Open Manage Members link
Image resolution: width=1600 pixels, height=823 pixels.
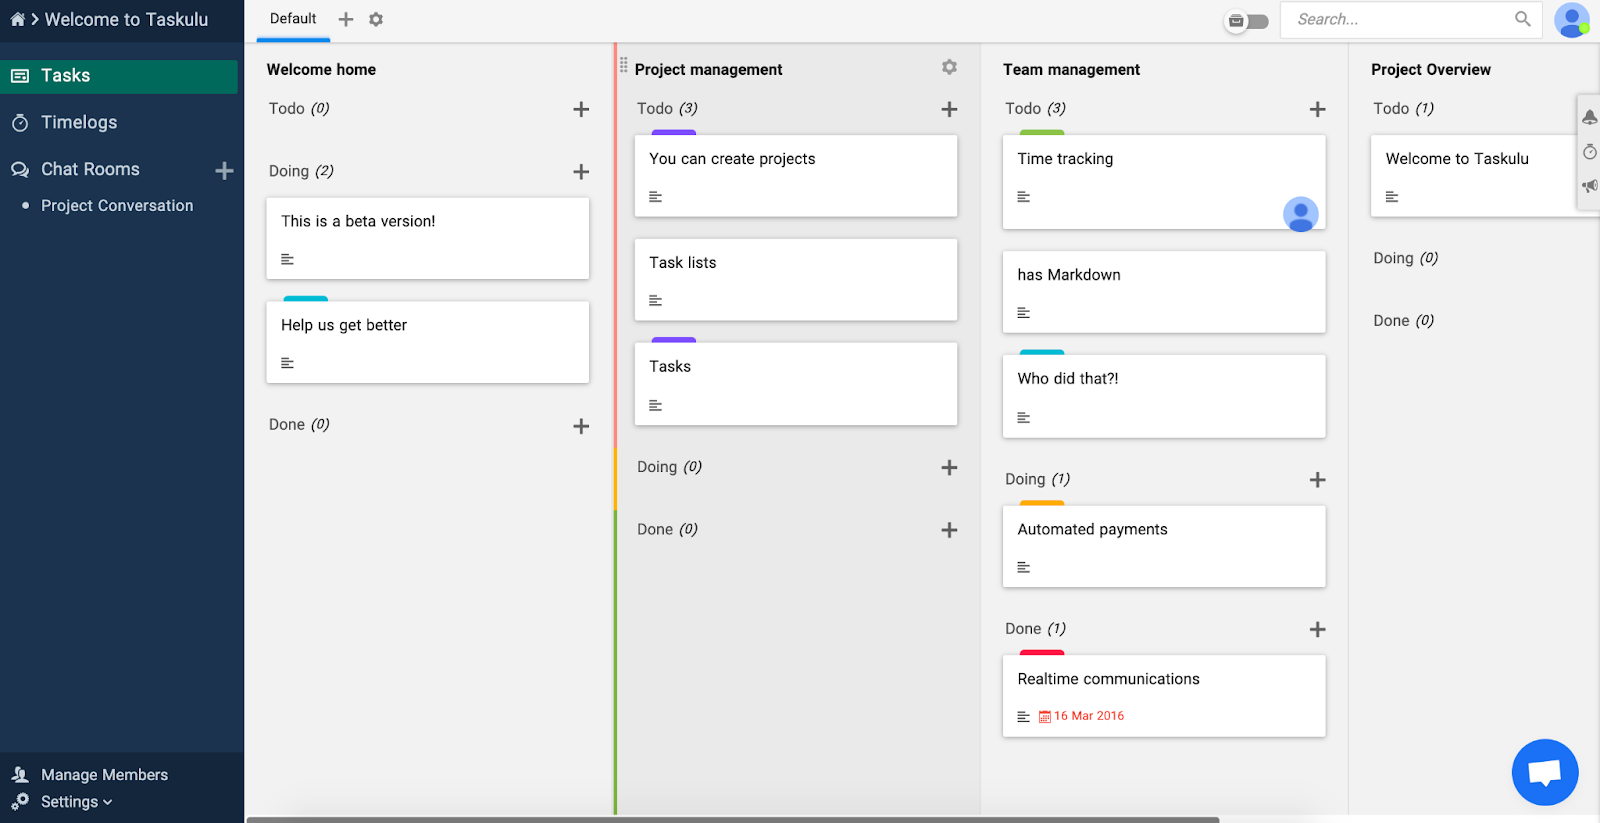[104, 775]
